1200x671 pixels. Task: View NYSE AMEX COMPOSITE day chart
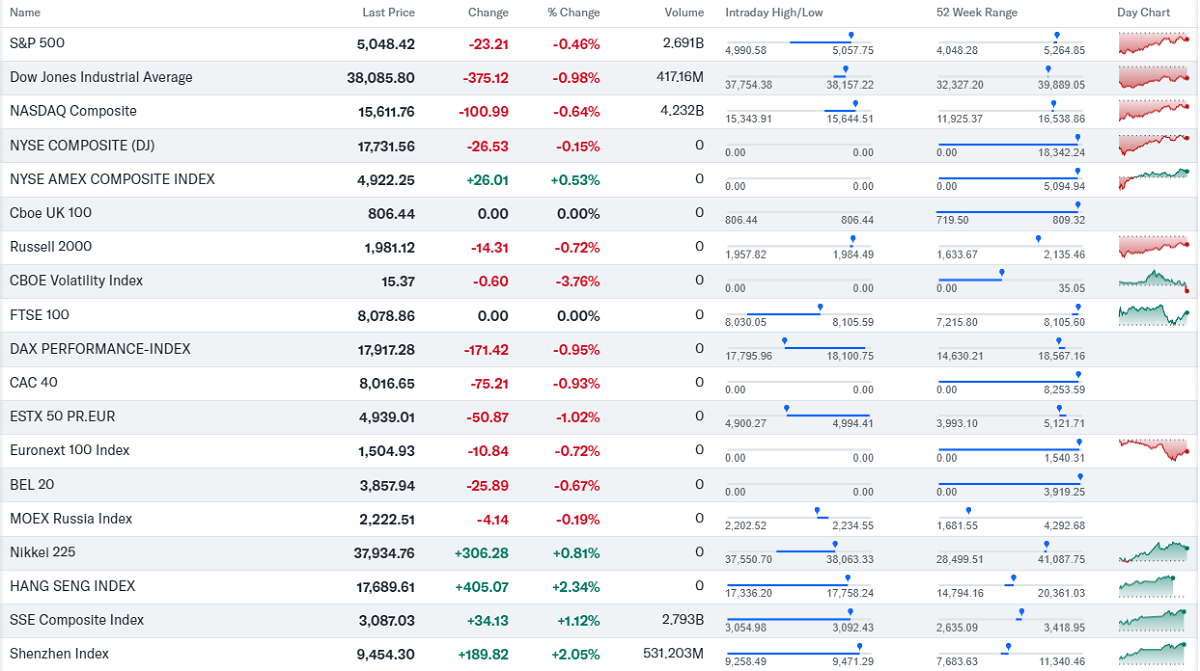1154,179
